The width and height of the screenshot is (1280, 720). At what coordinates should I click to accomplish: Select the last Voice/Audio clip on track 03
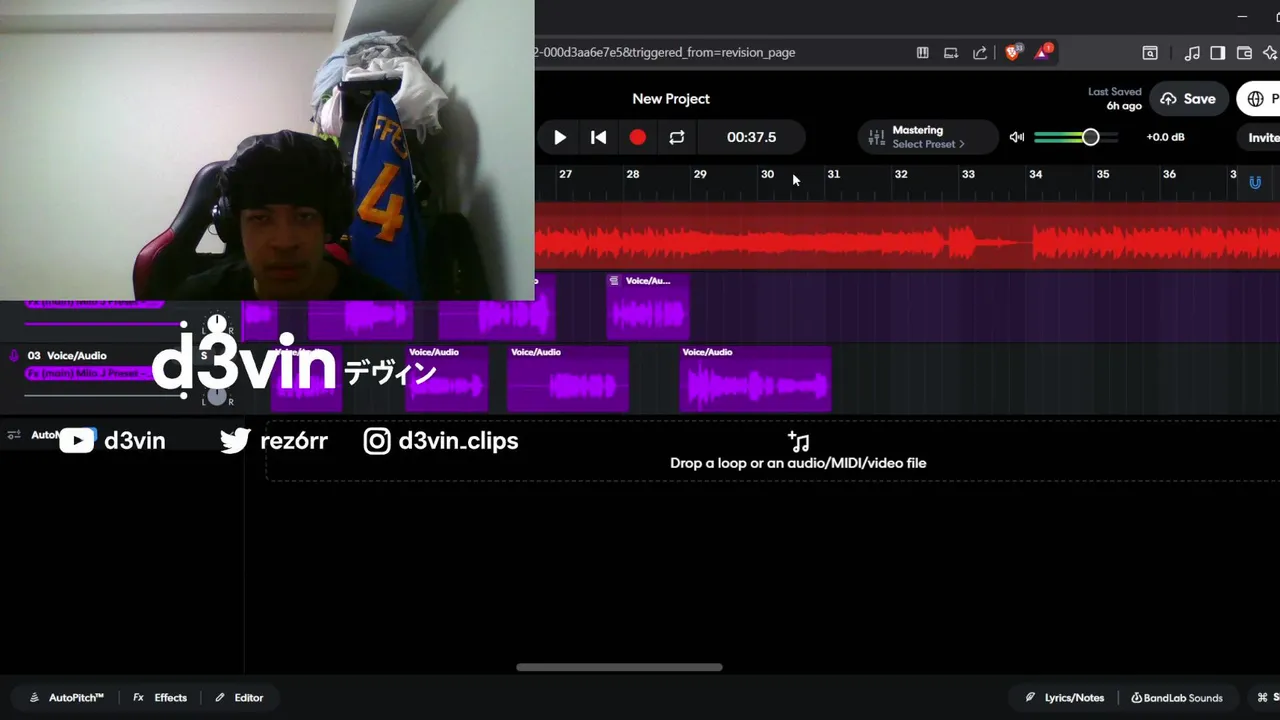point(755,378)
